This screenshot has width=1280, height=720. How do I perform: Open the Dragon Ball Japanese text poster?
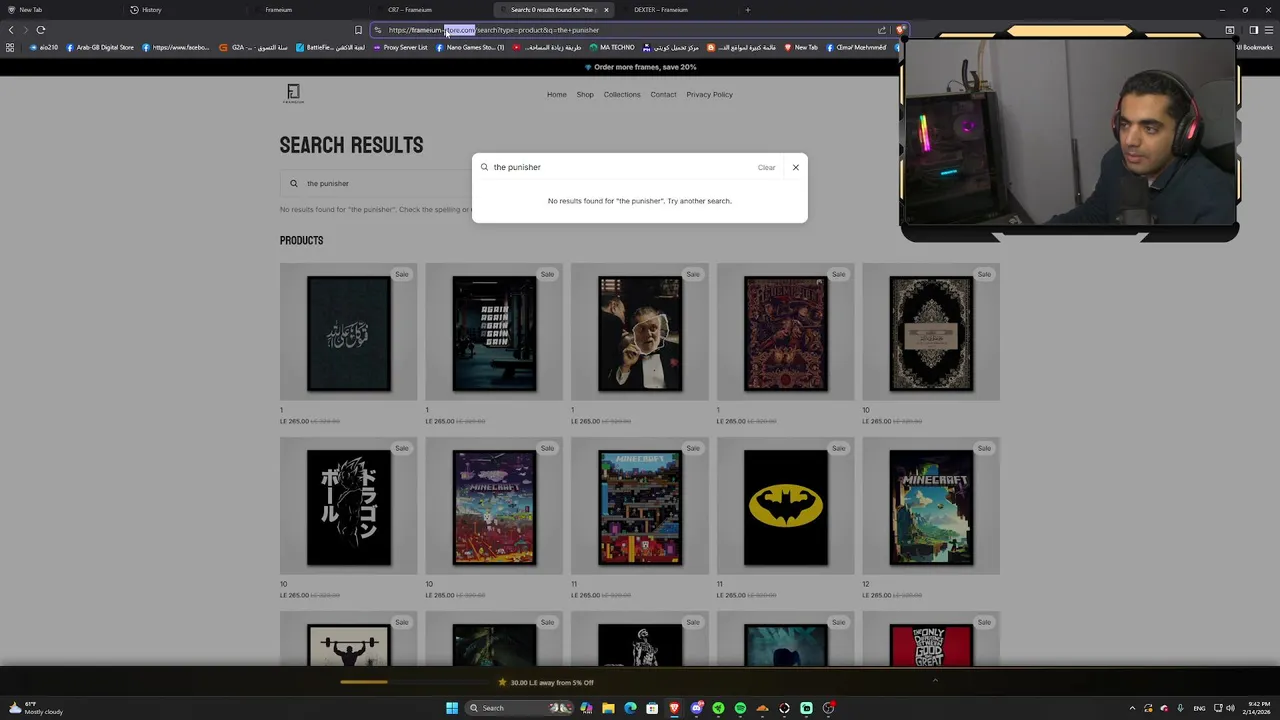pyautogui.click(x=349, y=507)
